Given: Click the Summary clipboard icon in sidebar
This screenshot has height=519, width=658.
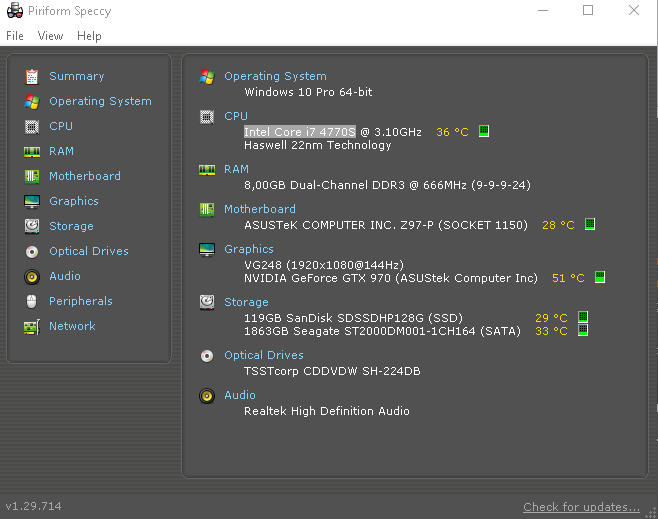Looking at the screenshot, I should (x=32, y=77).
